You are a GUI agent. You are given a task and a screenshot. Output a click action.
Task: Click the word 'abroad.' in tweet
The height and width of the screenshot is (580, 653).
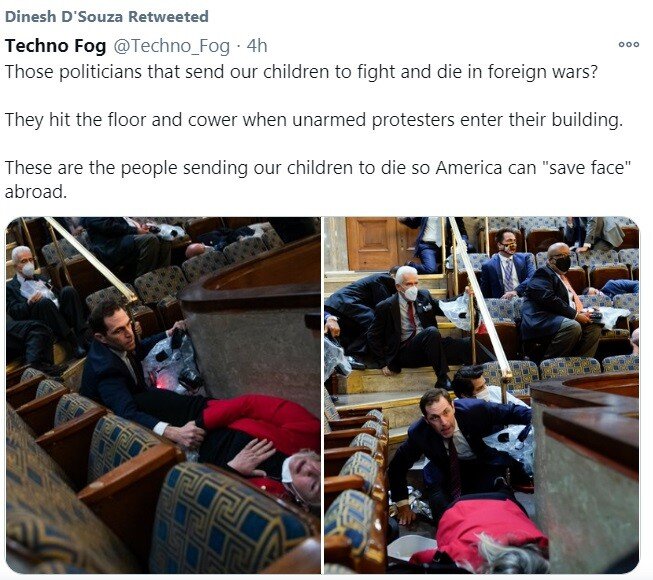[x=36, y=192]
